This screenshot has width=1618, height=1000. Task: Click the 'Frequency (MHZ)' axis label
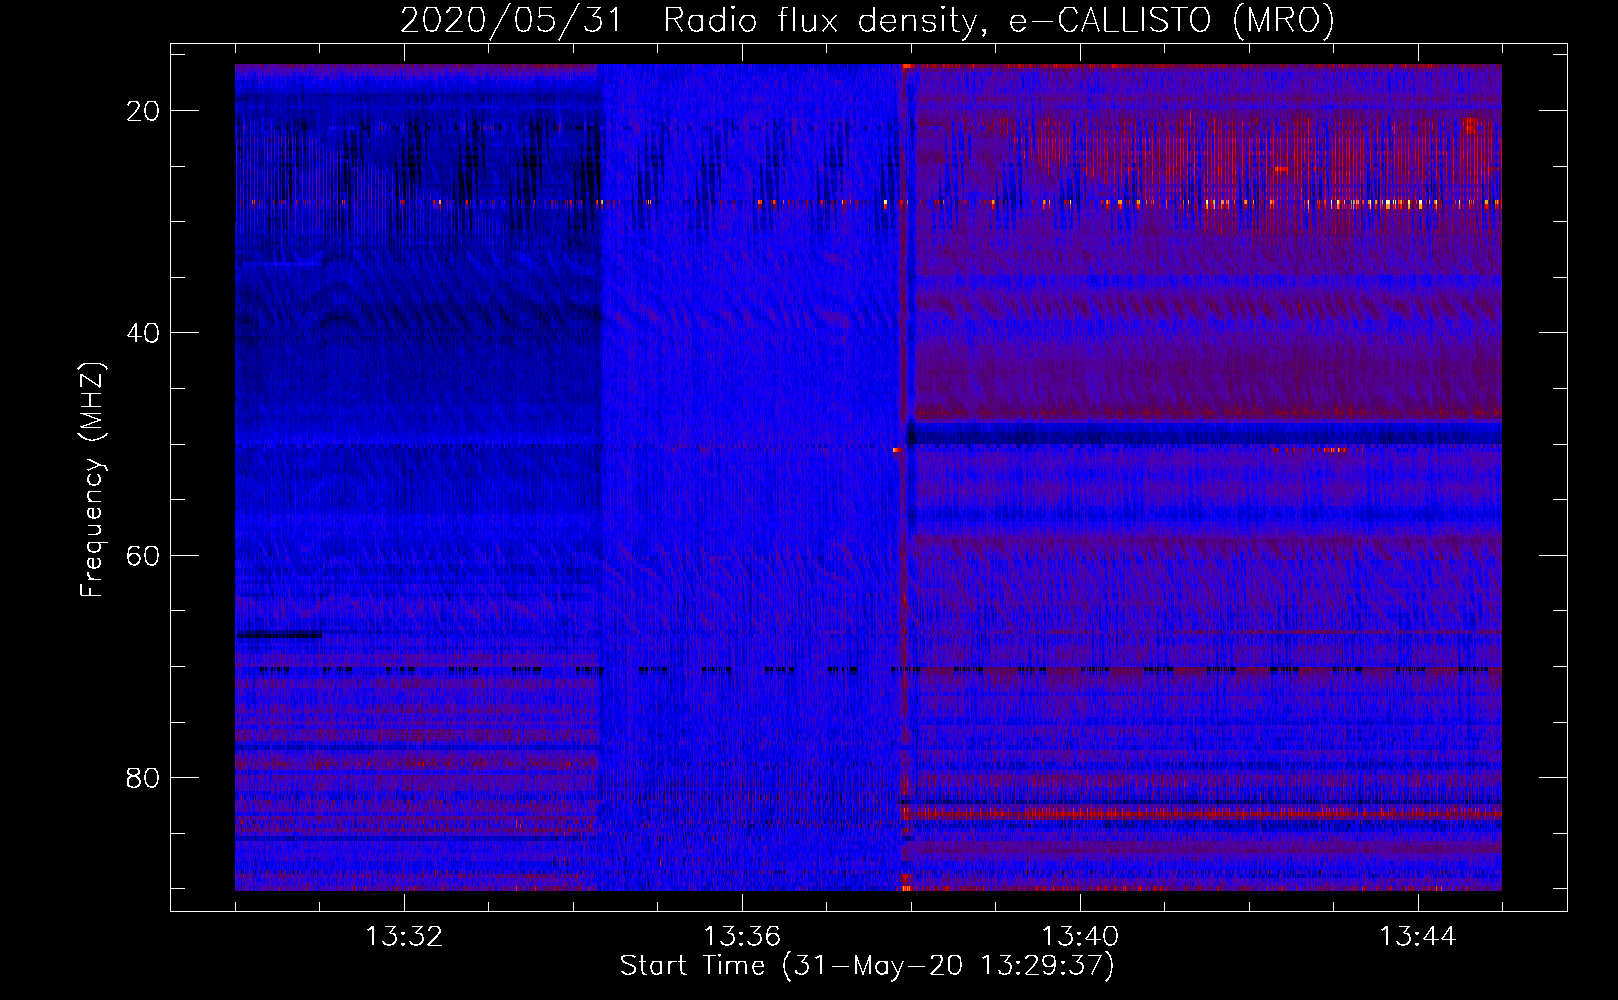[x=92, y=480]
